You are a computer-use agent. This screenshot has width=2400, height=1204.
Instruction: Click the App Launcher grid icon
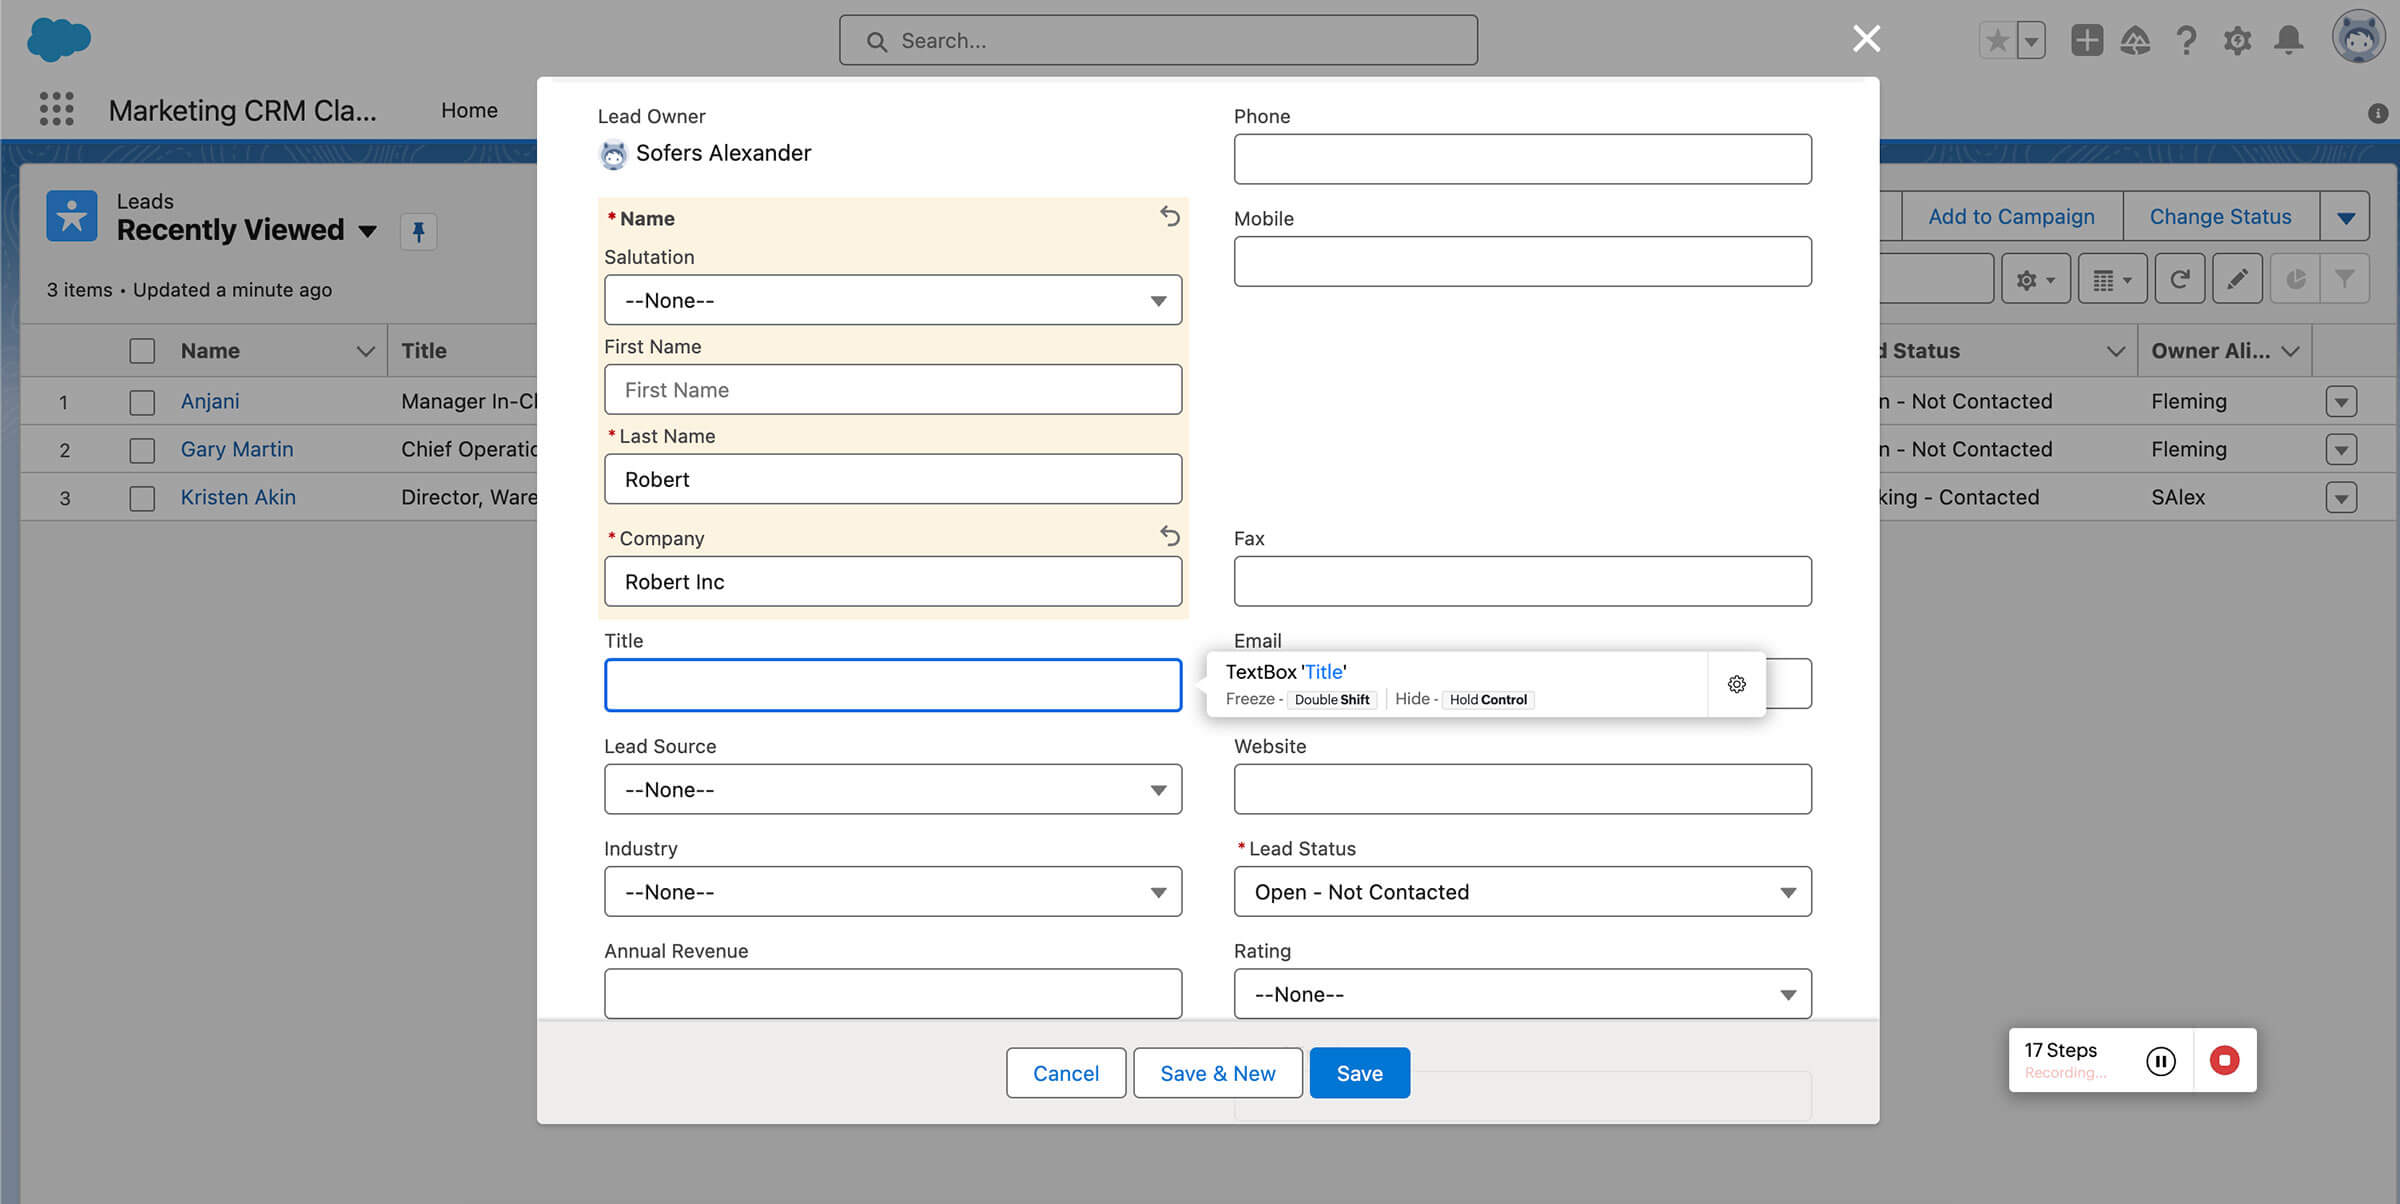pyautogui.click(x=56, y=109)
